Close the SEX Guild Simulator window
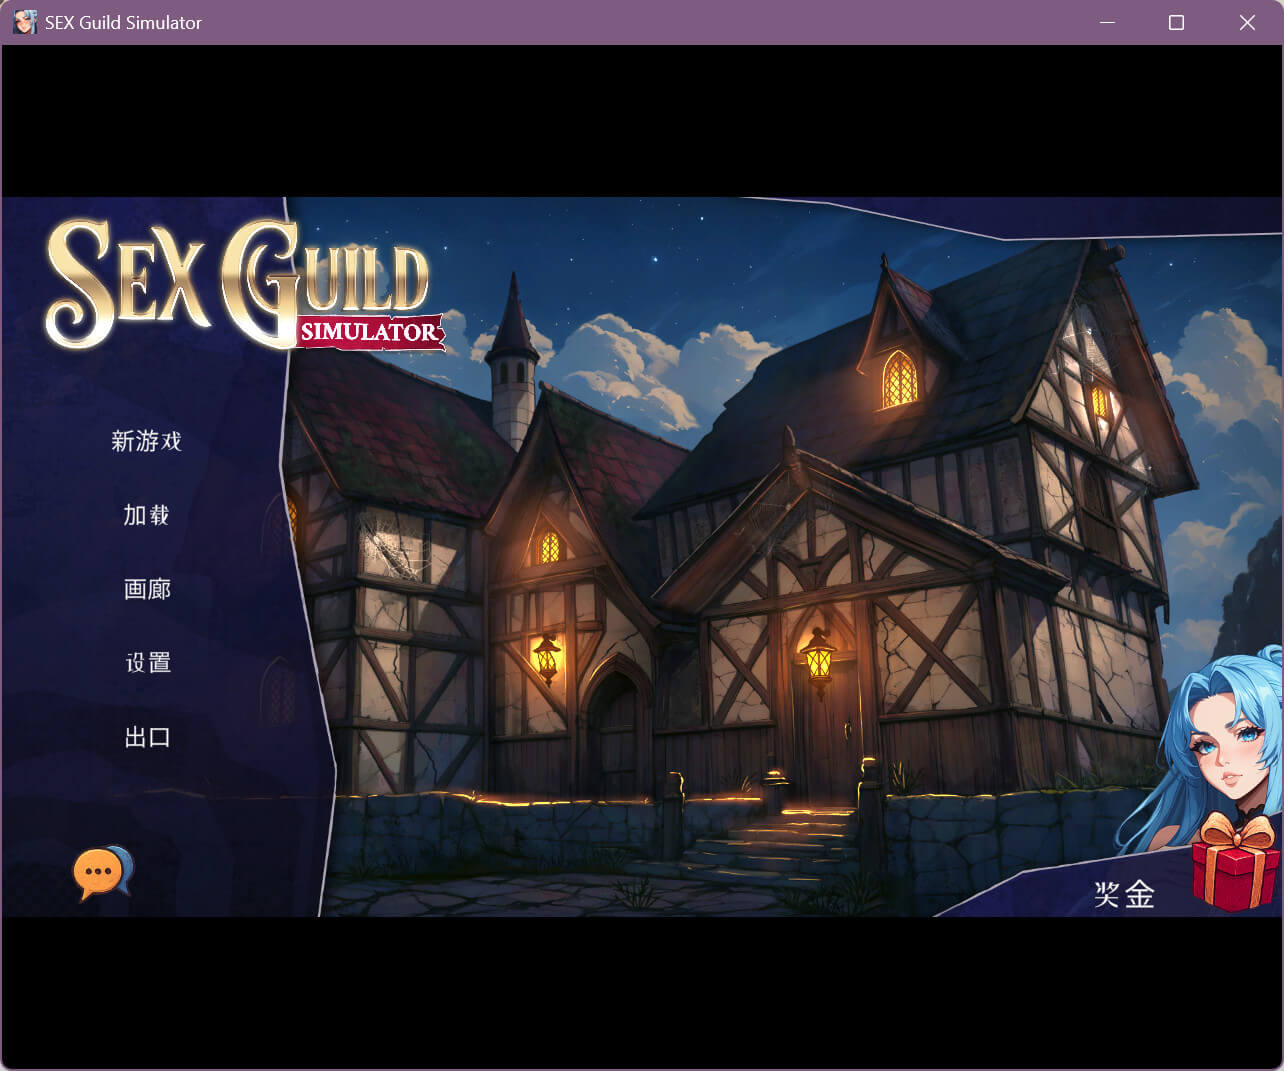 point(1247,22)
